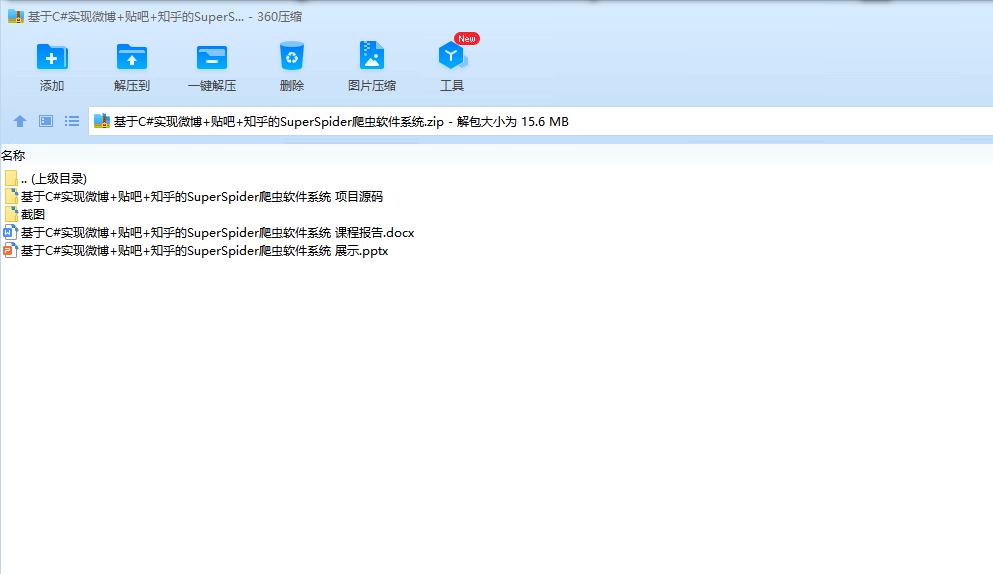Viewport: 993px width, 574px height.
Task: Switch to the icon view mode button
Action: pos(46,121)
